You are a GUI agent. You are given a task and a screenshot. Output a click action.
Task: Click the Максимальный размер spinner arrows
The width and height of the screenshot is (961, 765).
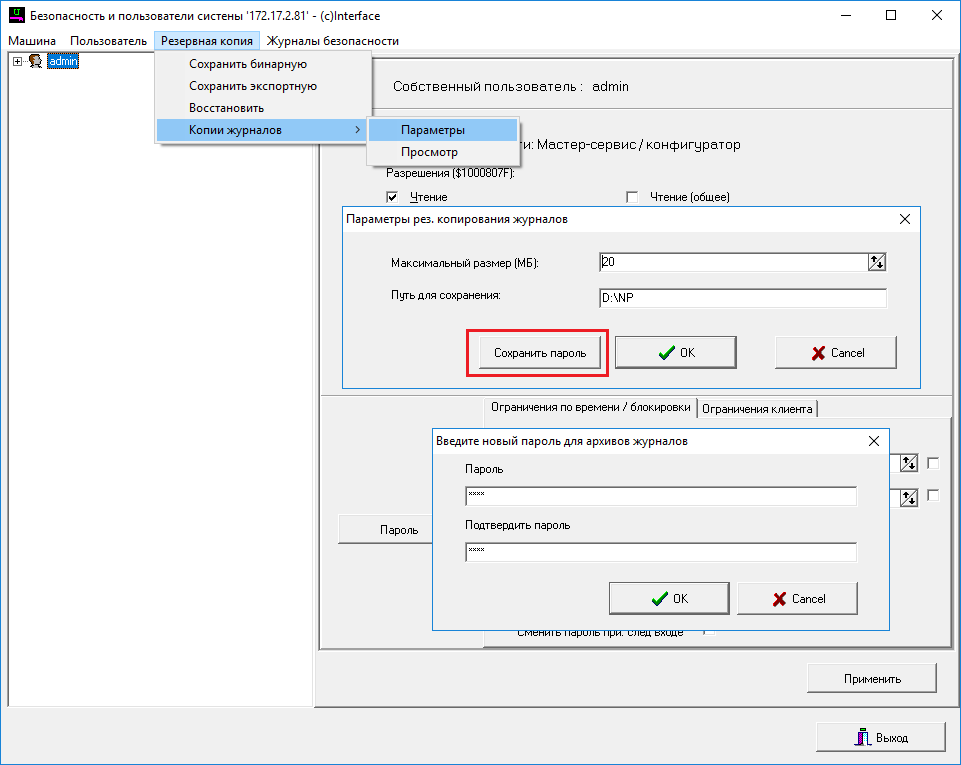point(877,262)
